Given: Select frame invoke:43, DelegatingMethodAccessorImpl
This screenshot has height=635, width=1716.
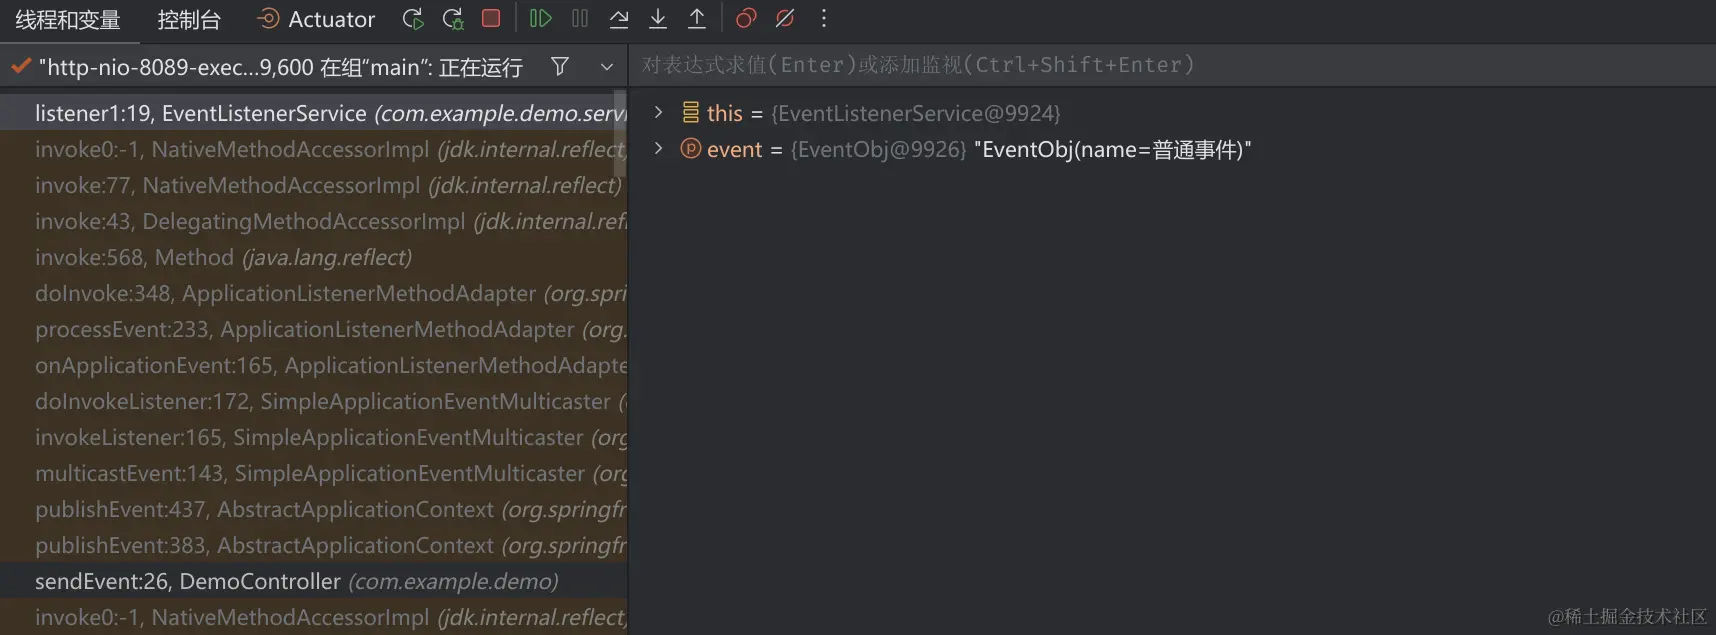Looking at the screenshot, I should (313, 221).
